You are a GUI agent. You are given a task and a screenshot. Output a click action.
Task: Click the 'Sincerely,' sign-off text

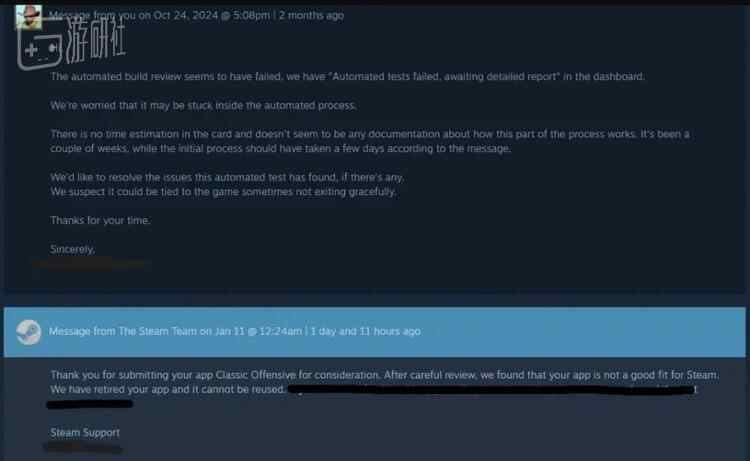click(73, 249)
